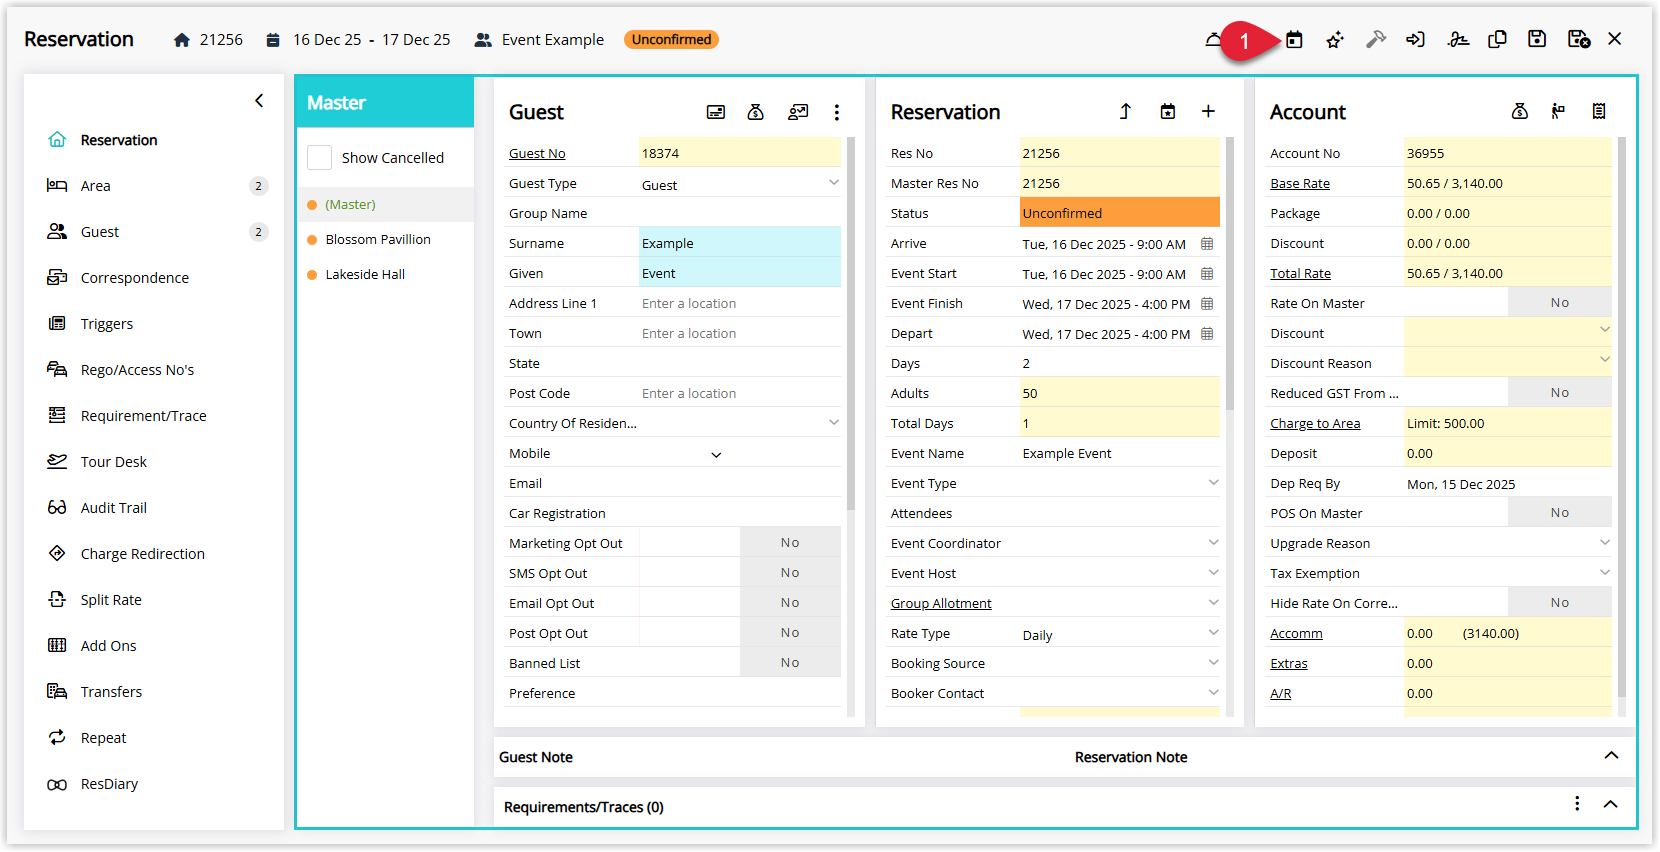1660x852 pixels.
Task: Open the Guest Type dropdown
Action: tap(834, 183)
